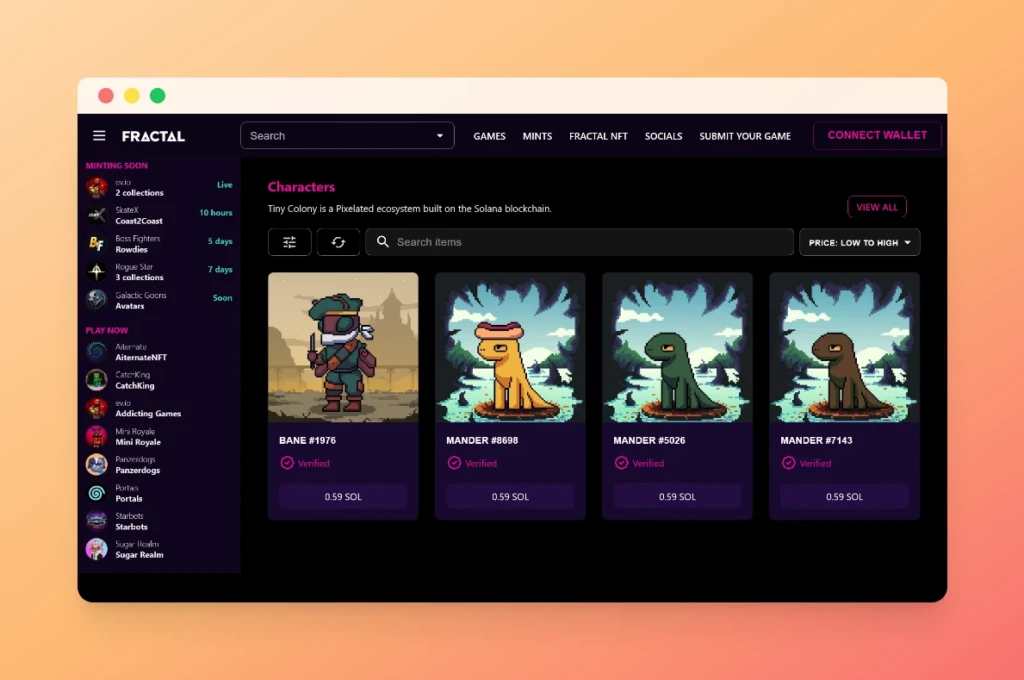Click the CatchKing game icon

pos(97,380)
